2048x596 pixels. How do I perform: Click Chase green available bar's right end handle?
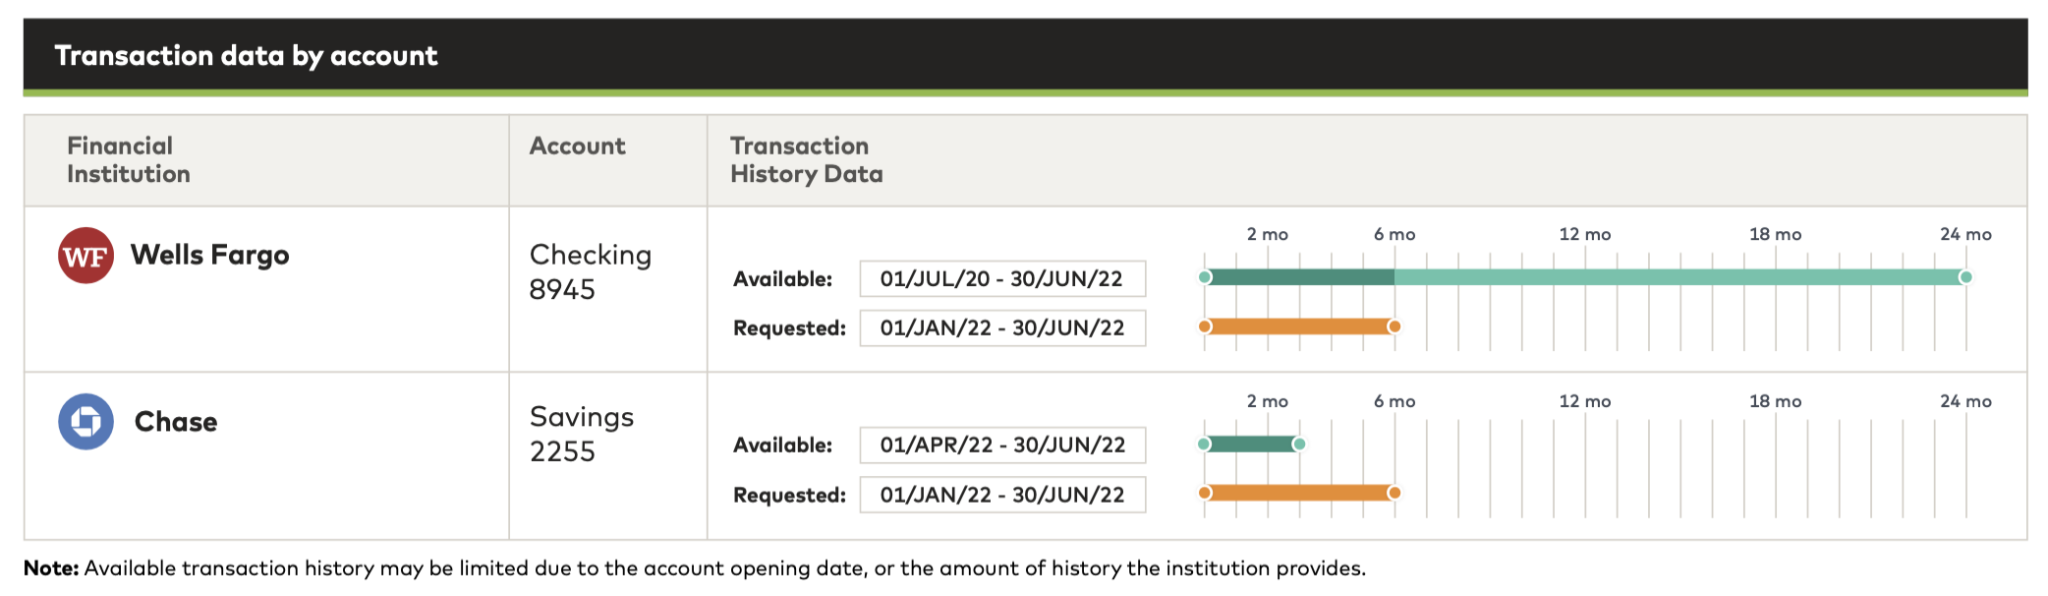(x=1299, y=444)
